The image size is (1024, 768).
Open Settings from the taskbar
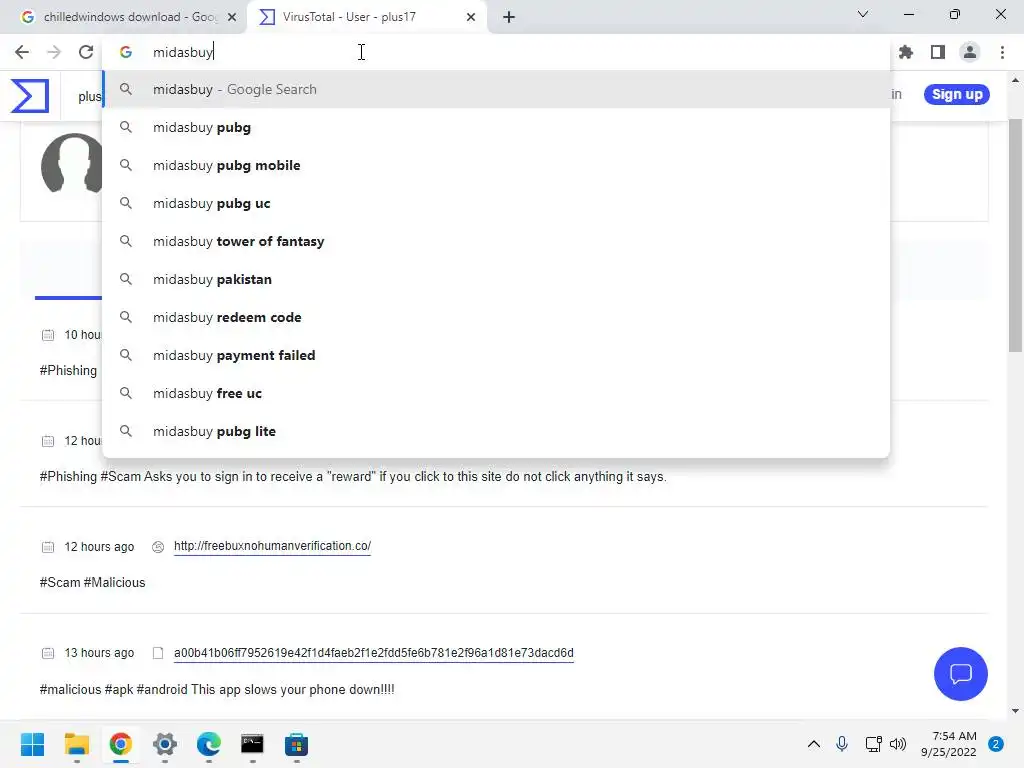(165, 744)
